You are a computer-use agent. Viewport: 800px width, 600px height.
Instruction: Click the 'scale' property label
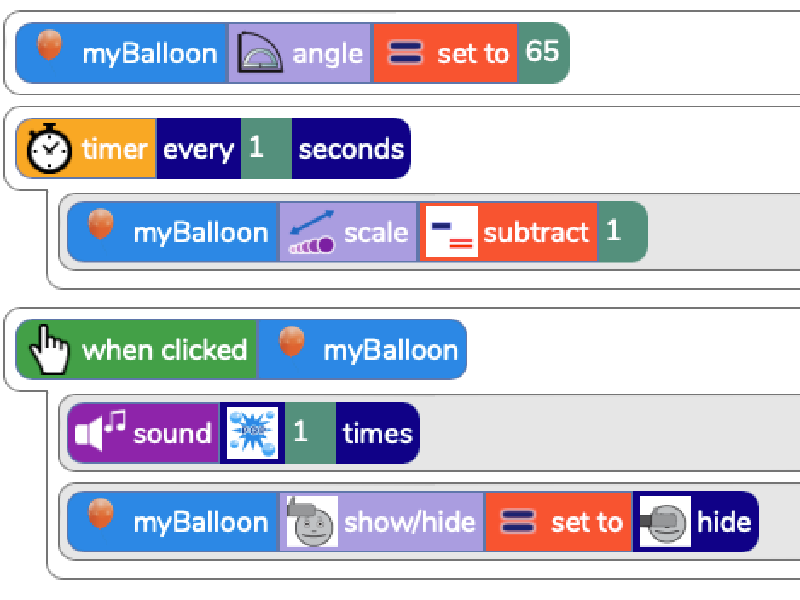pyautogui.click(x=376, y=233)
